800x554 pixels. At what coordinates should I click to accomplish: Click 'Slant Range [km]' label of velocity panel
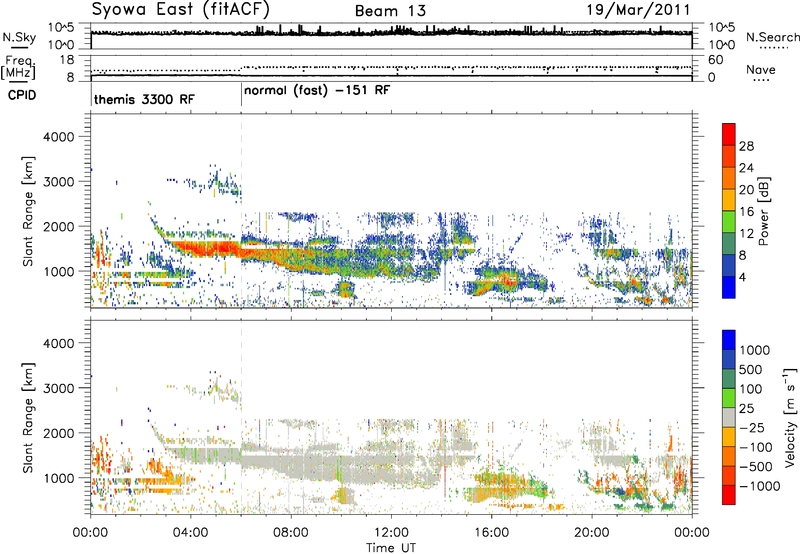28,417
